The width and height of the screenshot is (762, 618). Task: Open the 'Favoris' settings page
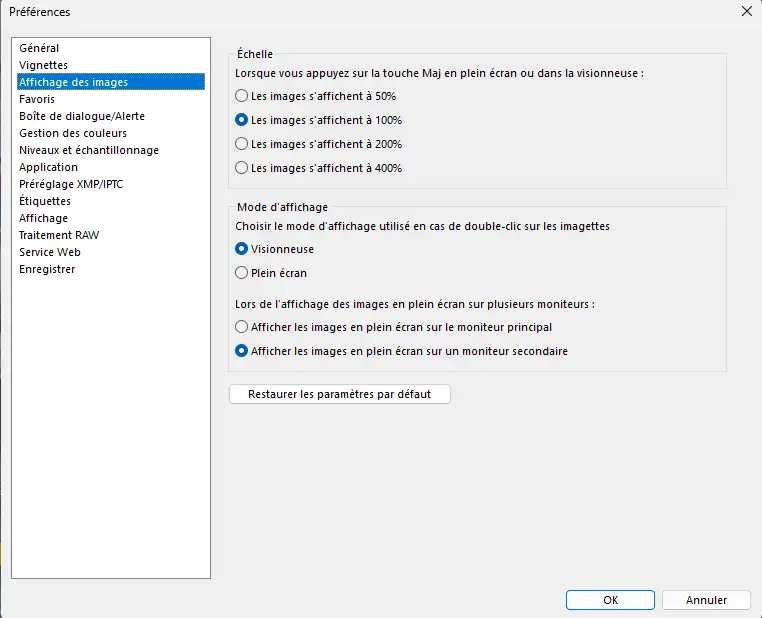37,99
